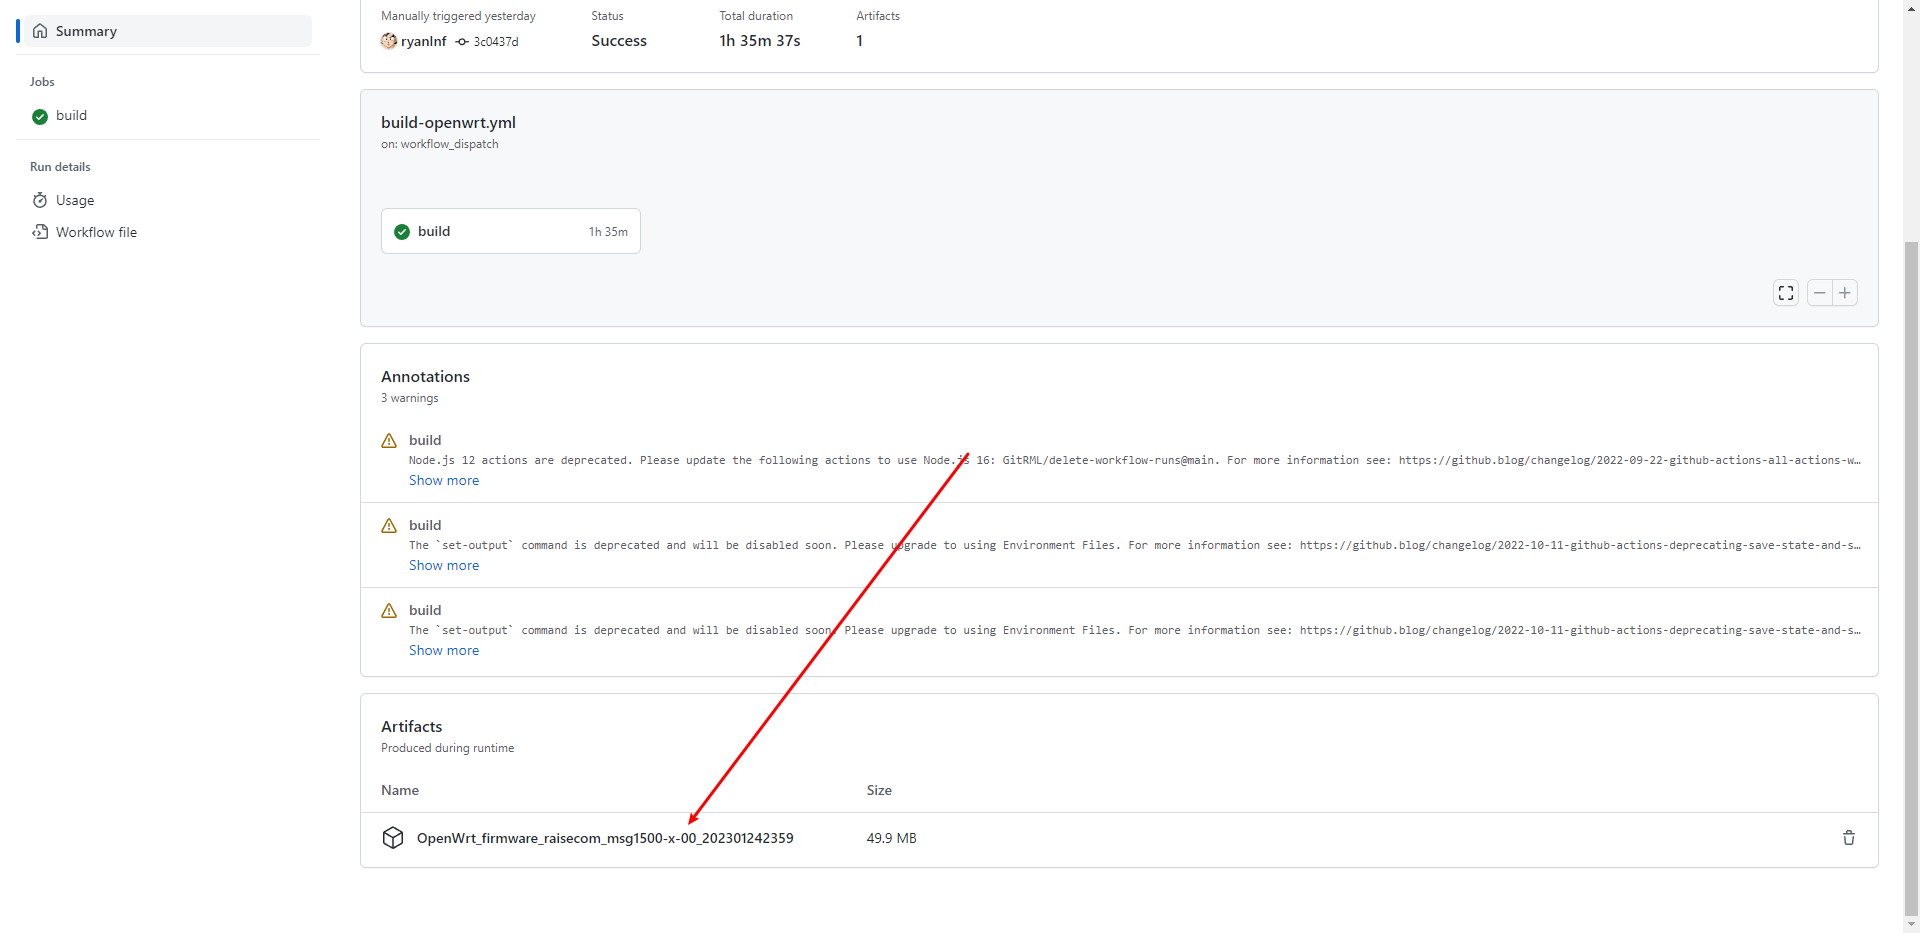Click the fullscreen workflow graph icon
The height and width of the screenshot is (933, 1920).
pos(1785,293)
